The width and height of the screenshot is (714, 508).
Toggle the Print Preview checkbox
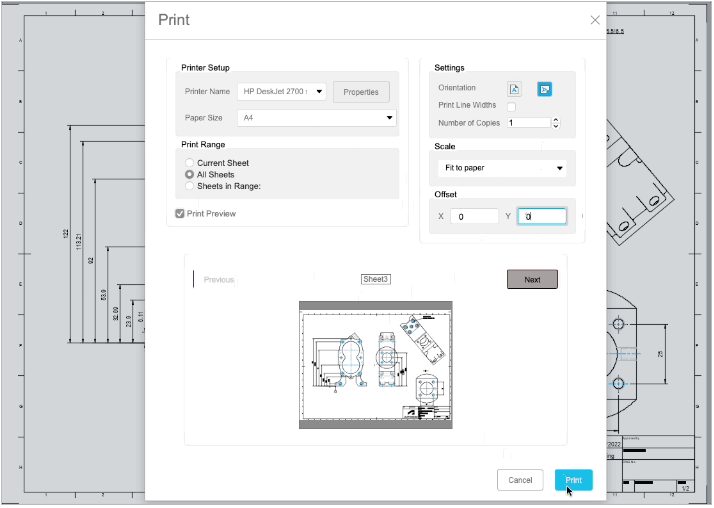[x=180, y=213]
